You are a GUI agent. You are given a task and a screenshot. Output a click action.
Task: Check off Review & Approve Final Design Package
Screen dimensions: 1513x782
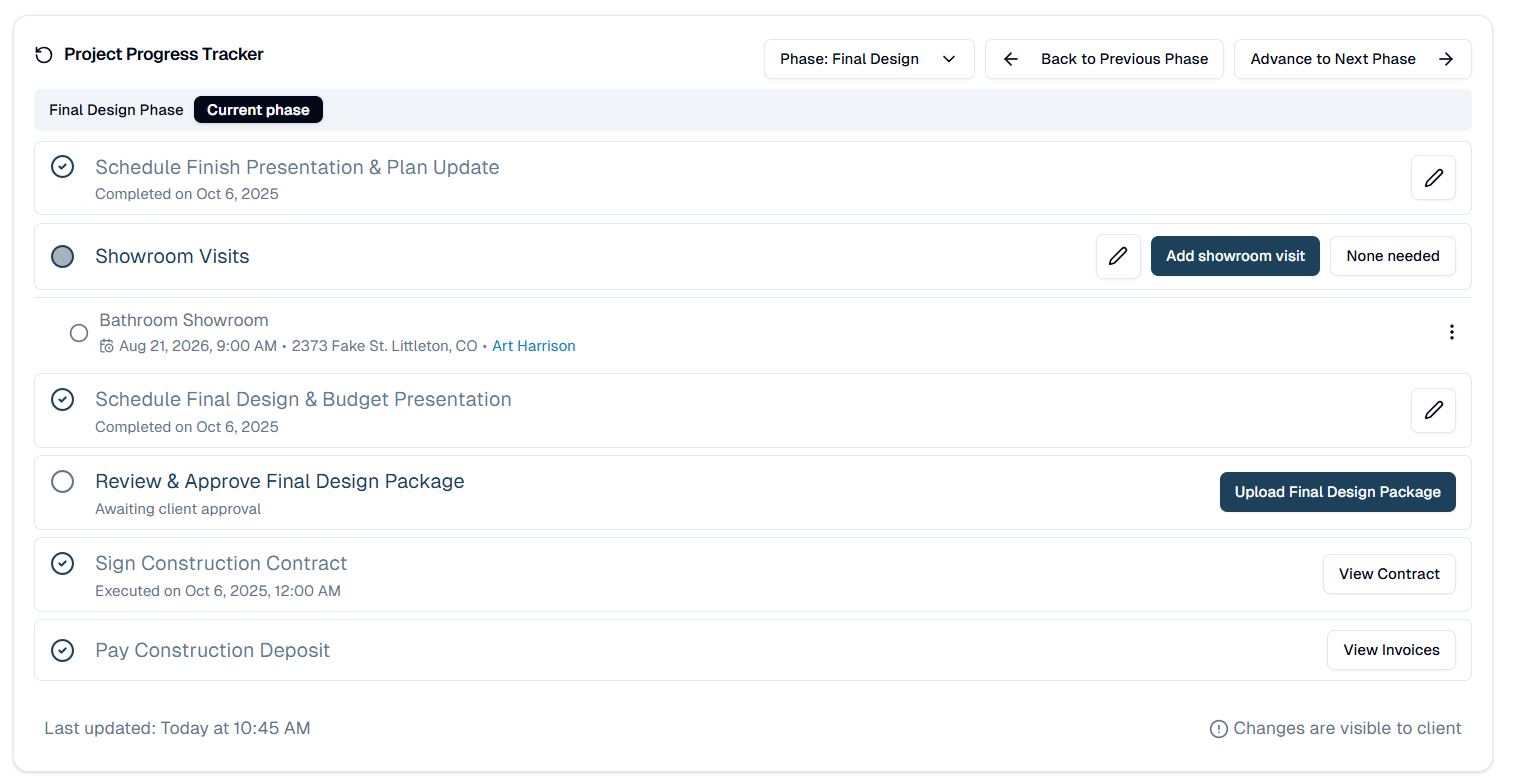[62, 482]
